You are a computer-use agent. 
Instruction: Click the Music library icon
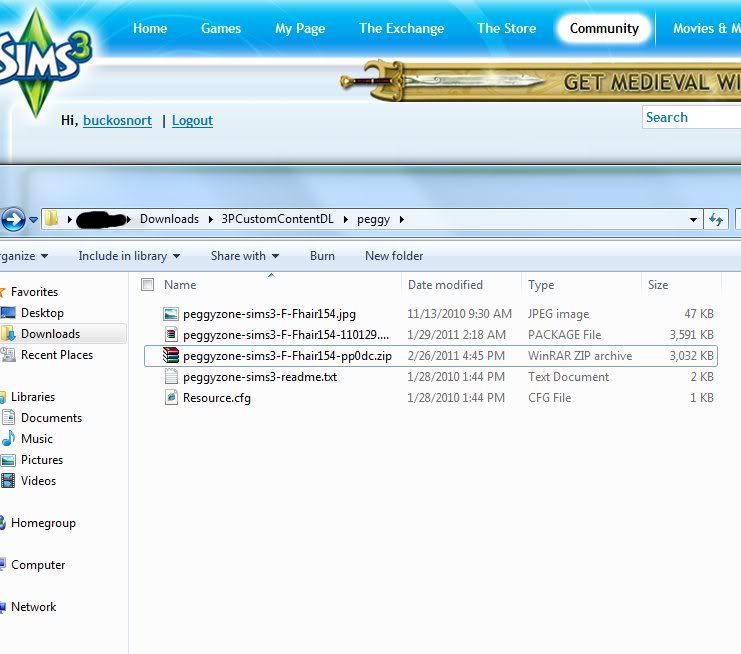[x=9, y=439]
